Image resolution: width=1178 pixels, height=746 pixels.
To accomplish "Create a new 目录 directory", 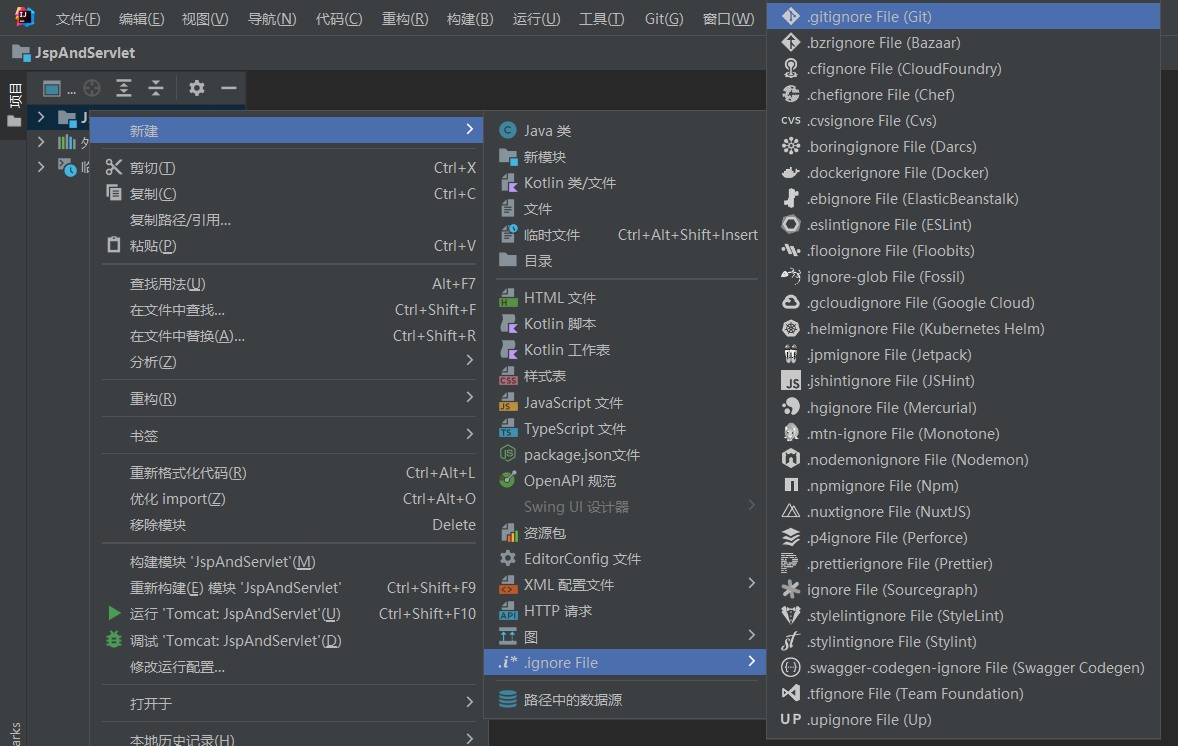I will tap(627, 261).
